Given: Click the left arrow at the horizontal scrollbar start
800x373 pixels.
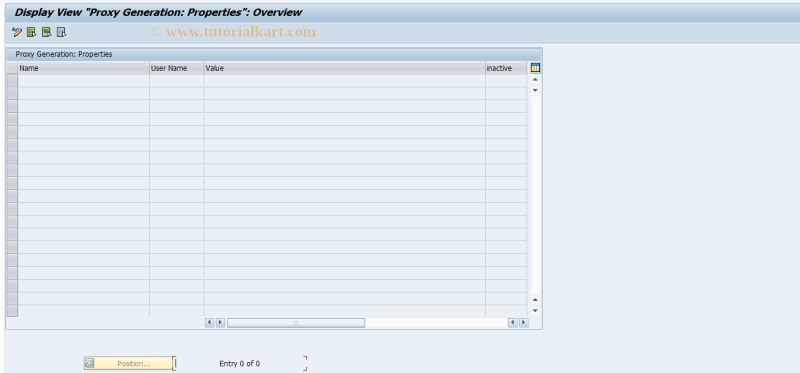Looking at the screenshot, I should 209,322.
